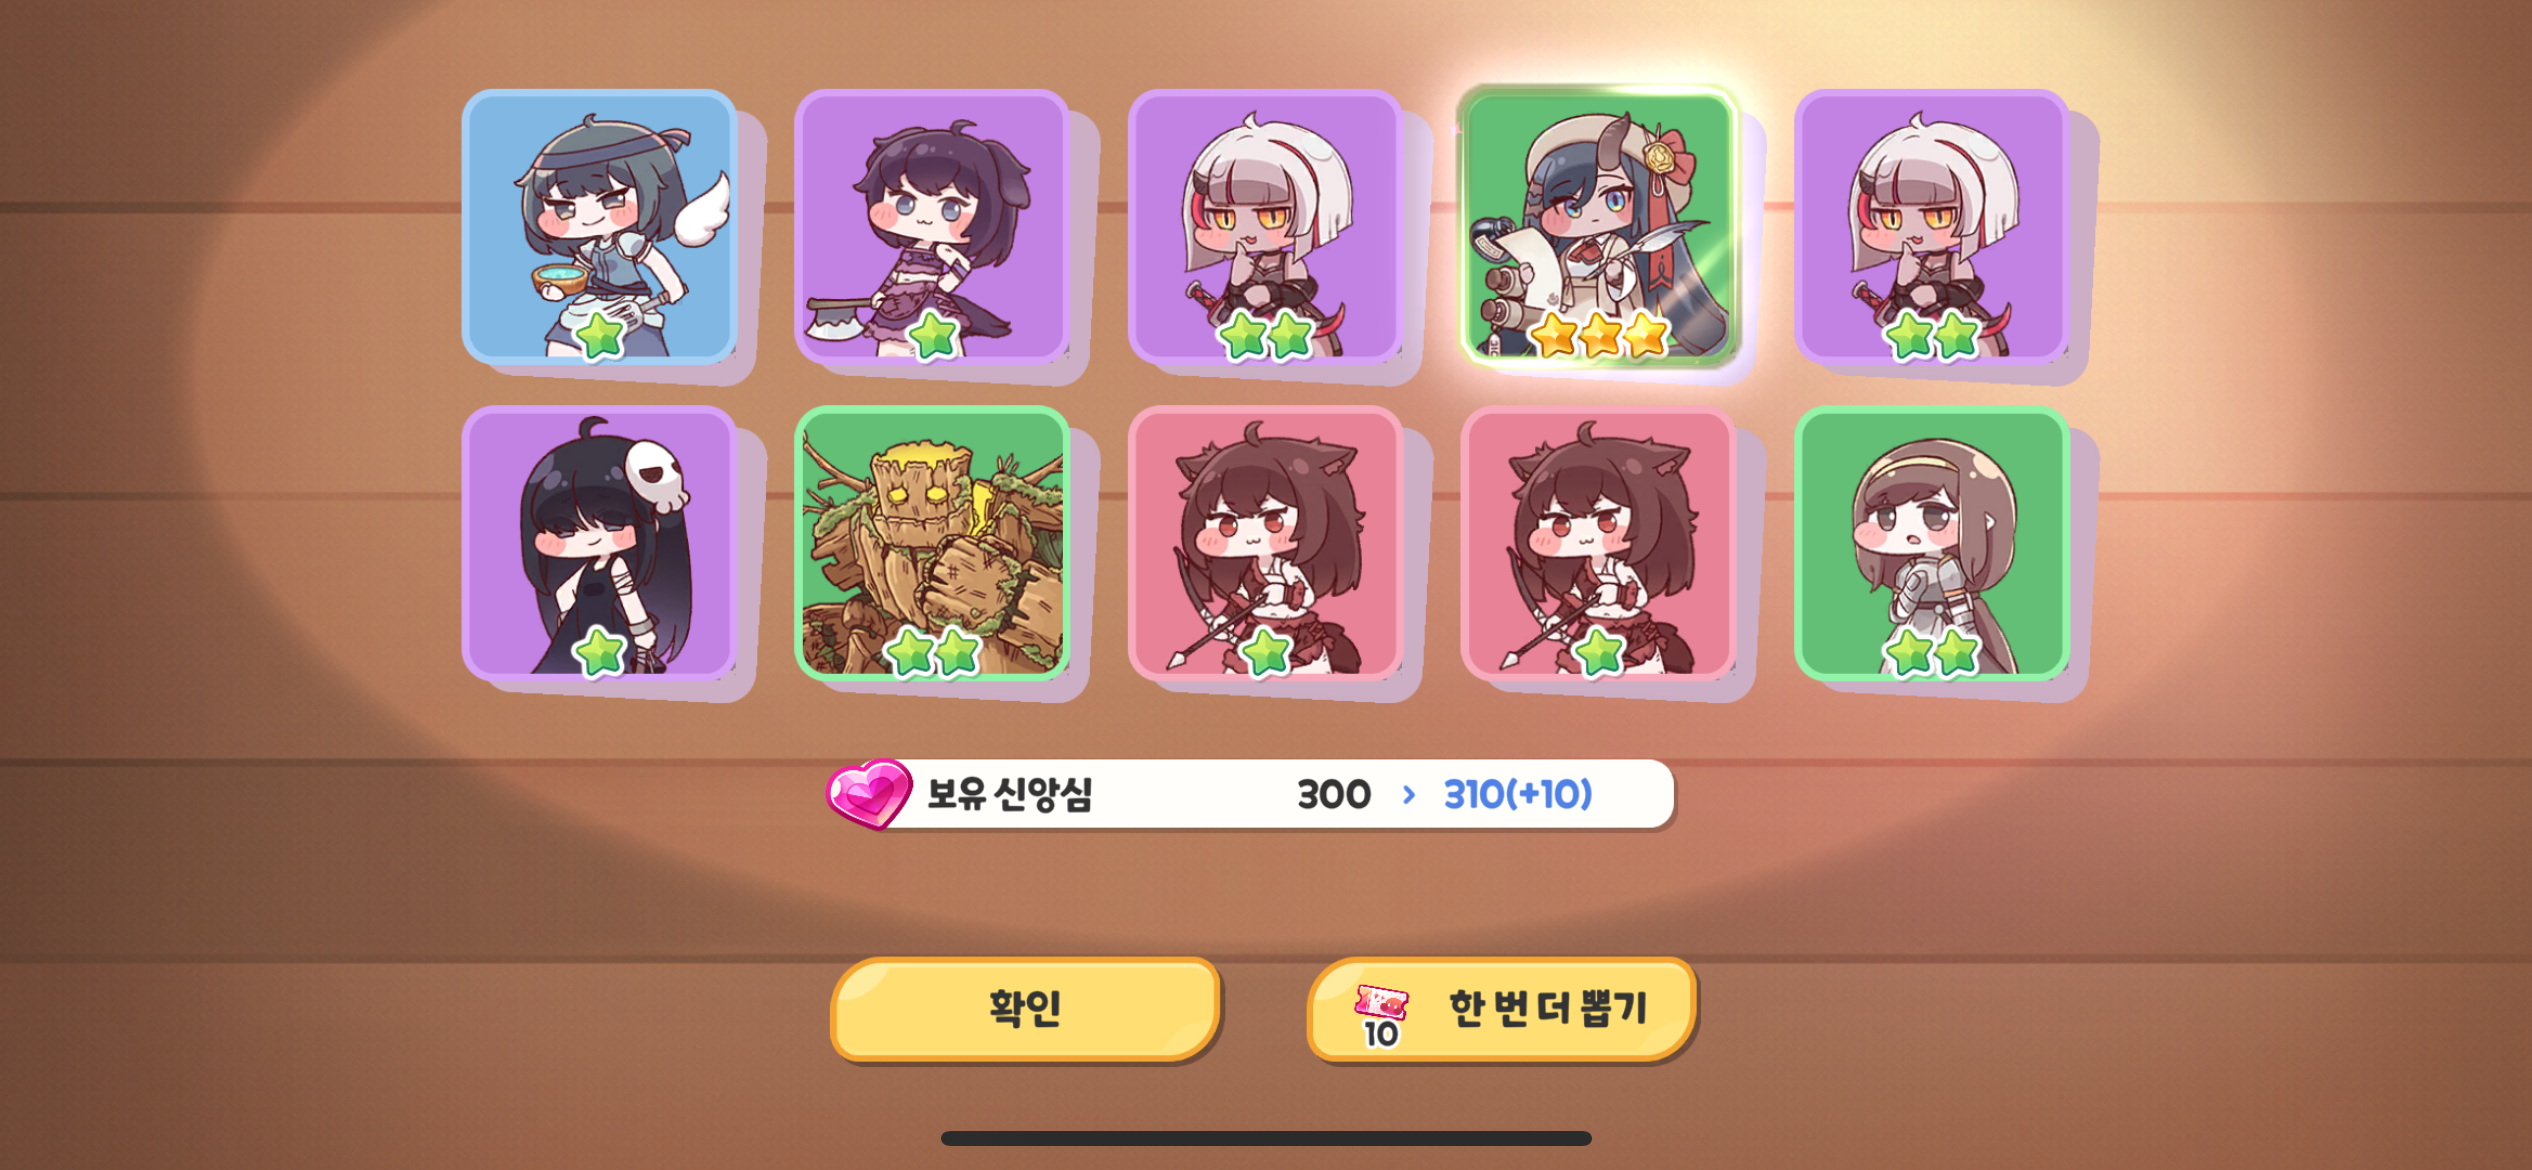Screen dimensions: 2532x1170
Task: Click the gold stars on the highlighted card
Action: 1599,335
